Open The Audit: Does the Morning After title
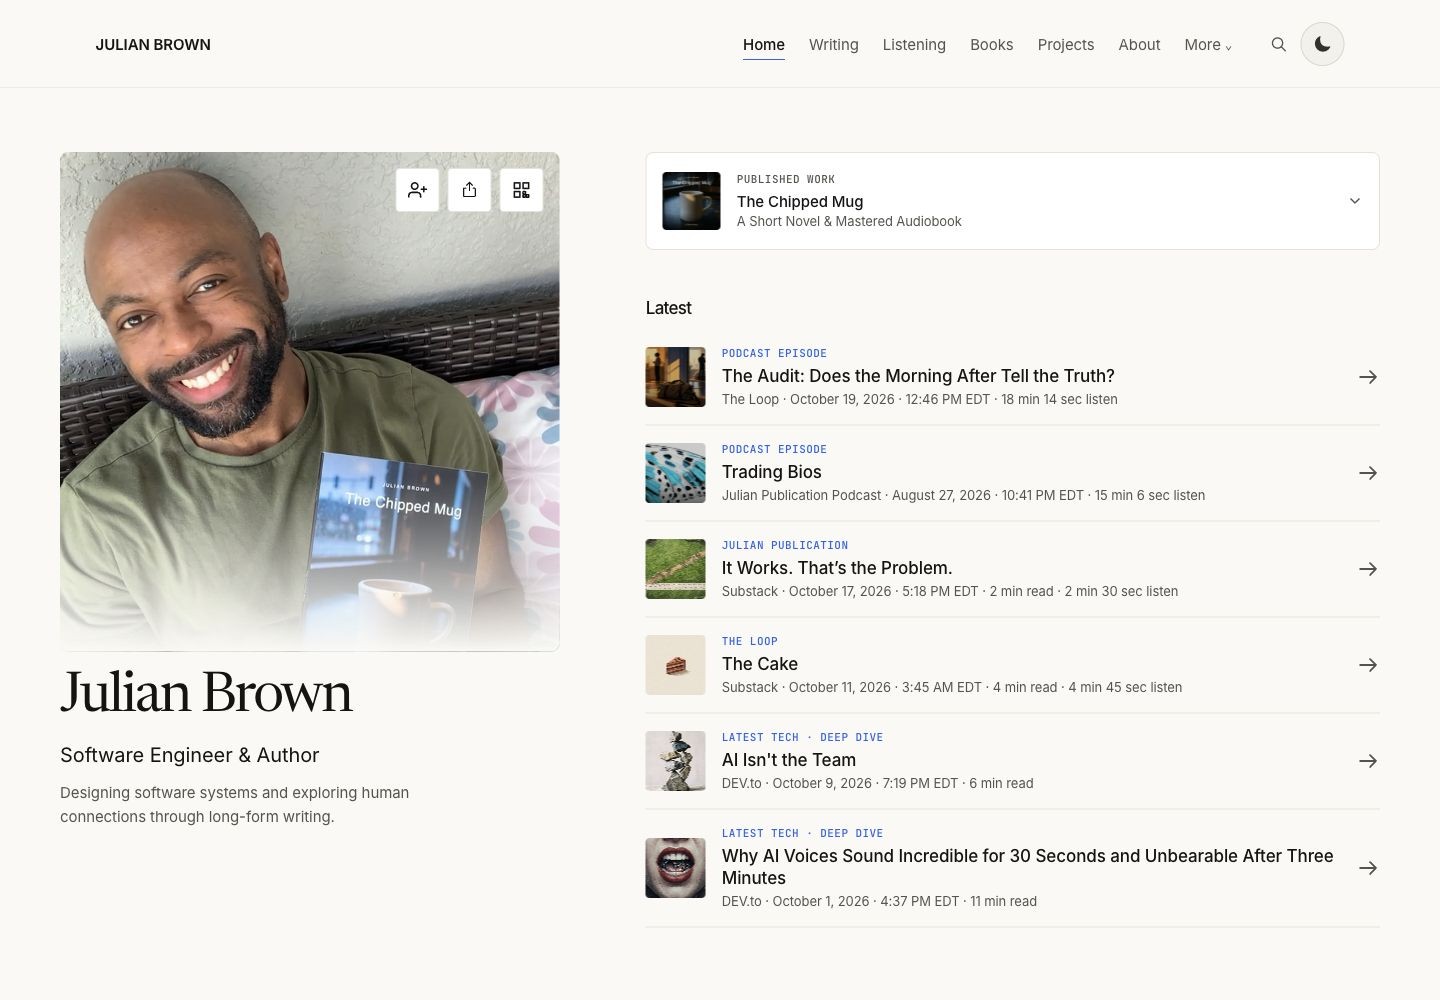The width and height of the screenshot is (1440, 1000). (918, 376)
